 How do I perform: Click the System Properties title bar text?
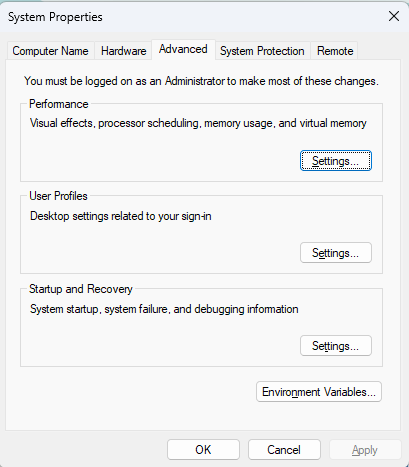click(55, 17)
